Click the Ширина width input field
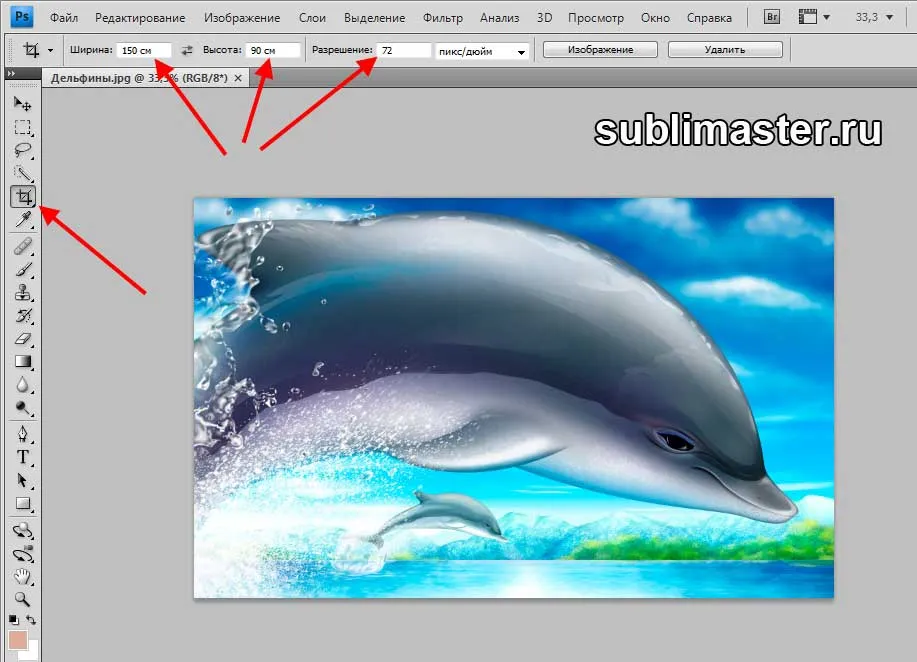The width and height of the screenshot is (917, 662). pyautogui.click(x=144, y=50)
